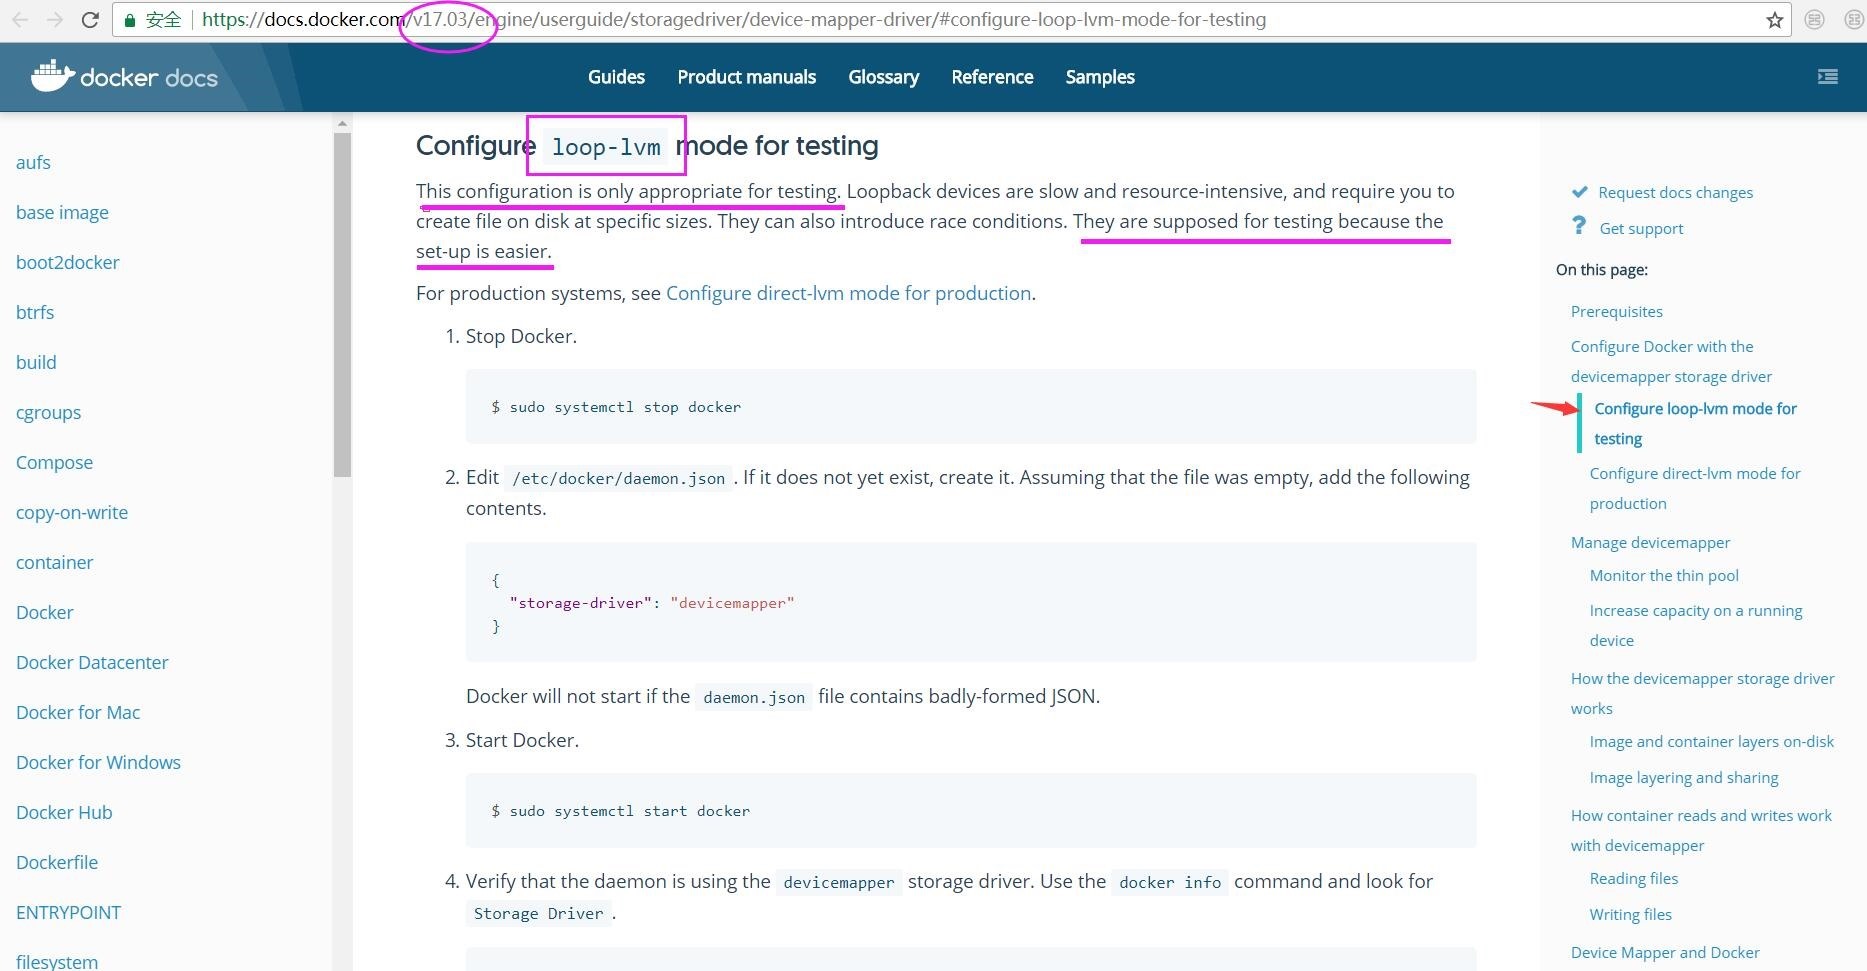The image size is (1867, 971).
Task: Open the Reference menu
Action: coord(992,77)
